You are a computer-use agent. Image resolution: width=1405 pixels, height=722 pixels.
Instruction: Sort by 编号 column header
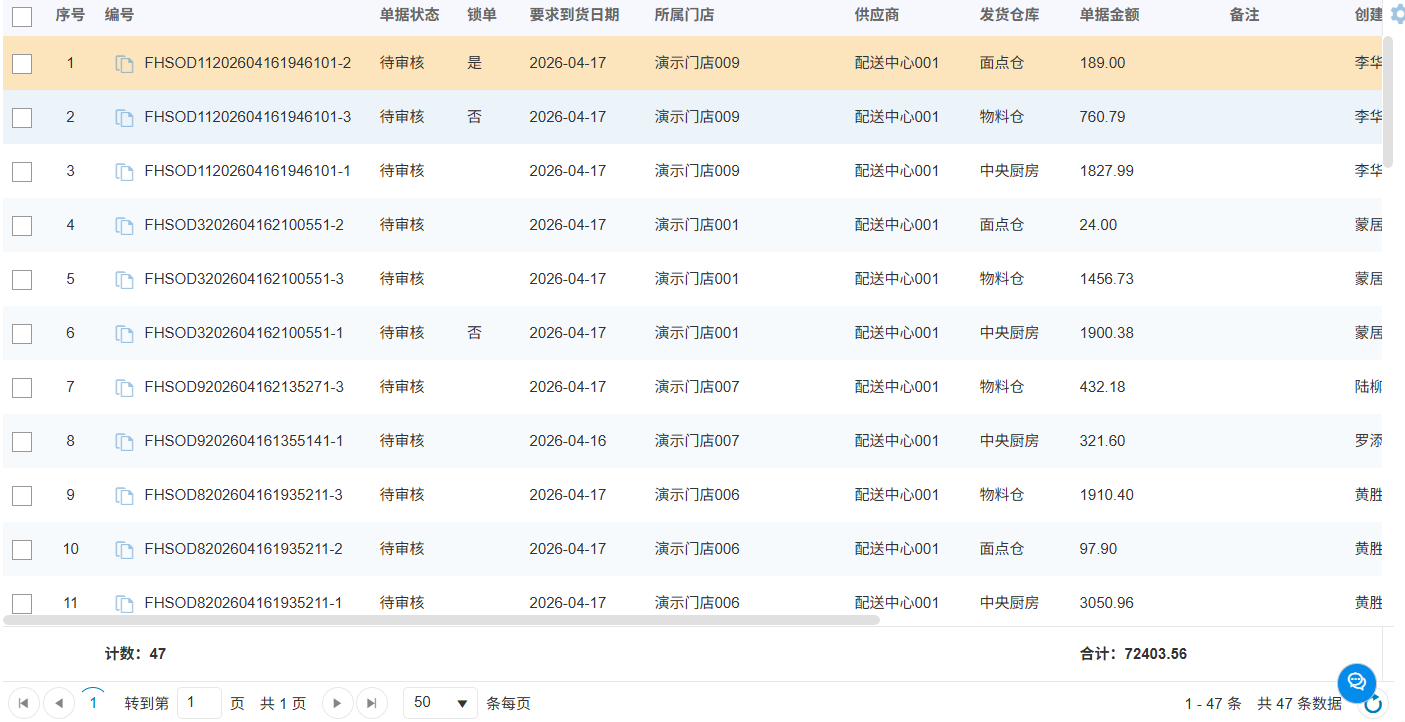click(x=119, y=15)
